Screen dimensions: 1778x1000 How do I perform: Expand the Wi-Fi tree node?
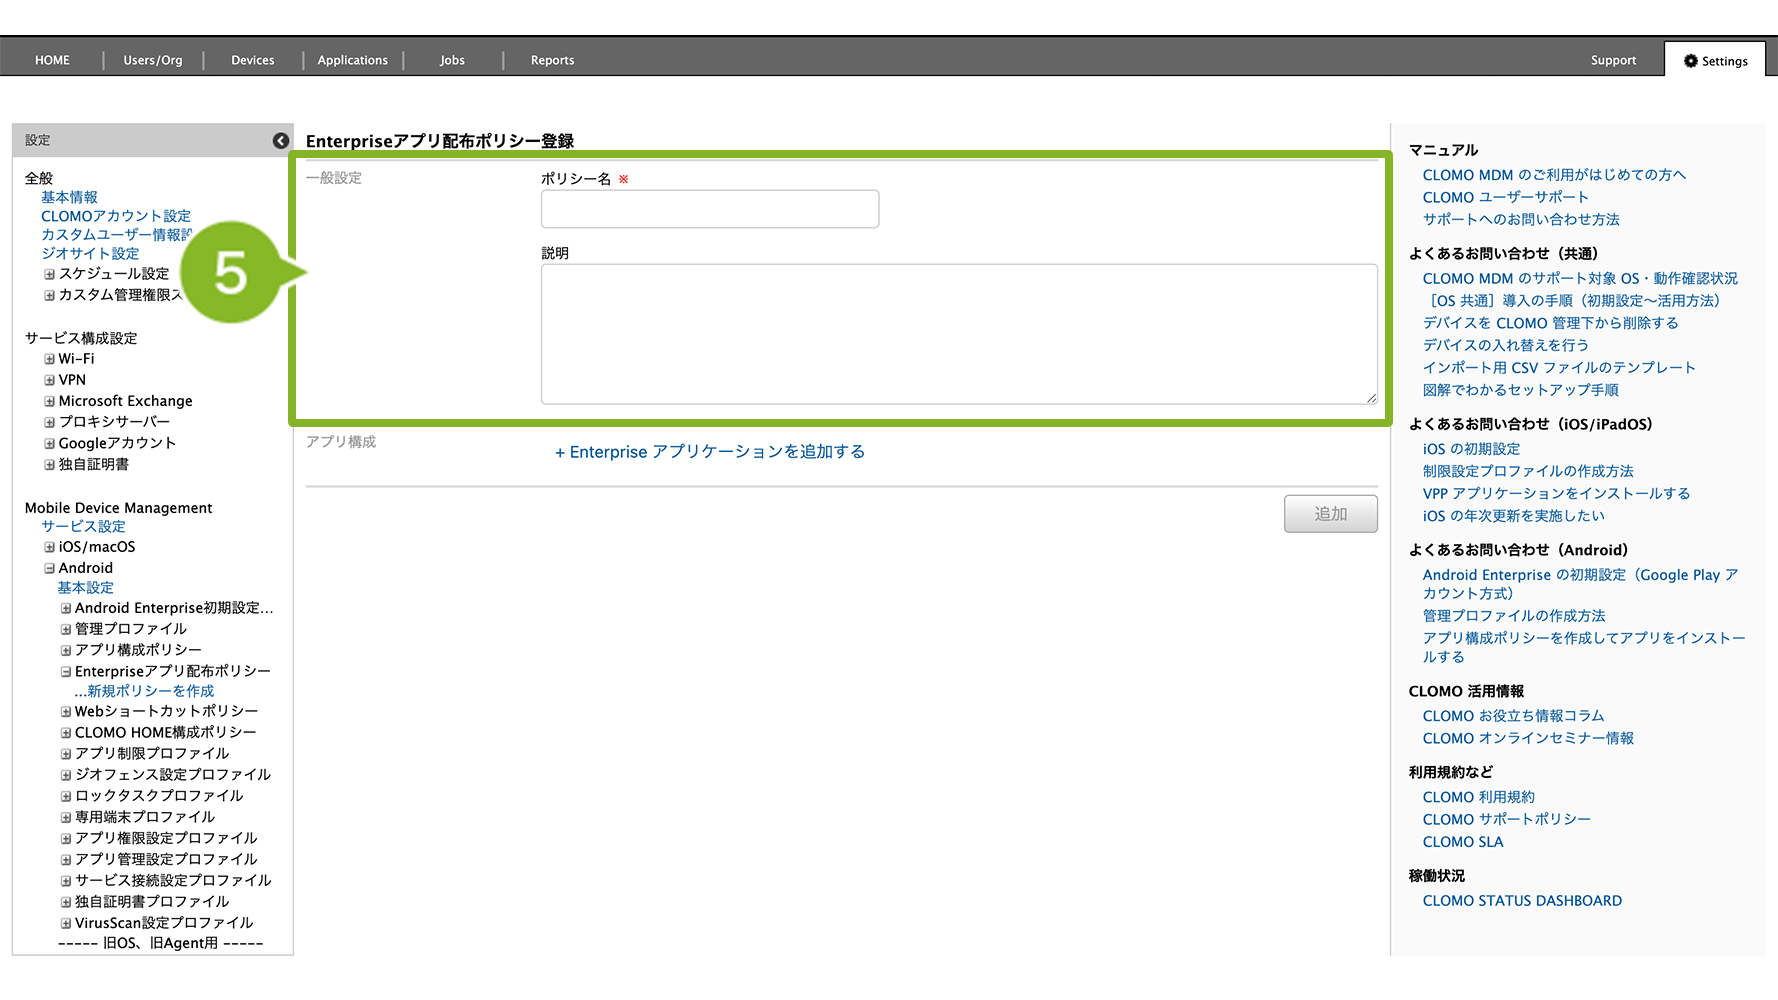49,359
